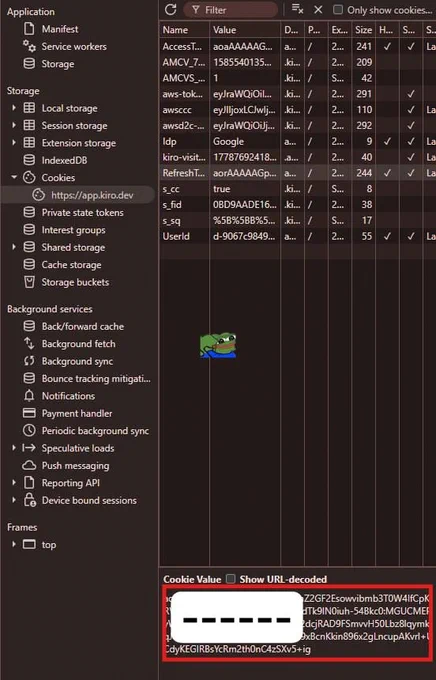Click the Background sync icon
436x680 pixels.
click(x=29, y=361)
